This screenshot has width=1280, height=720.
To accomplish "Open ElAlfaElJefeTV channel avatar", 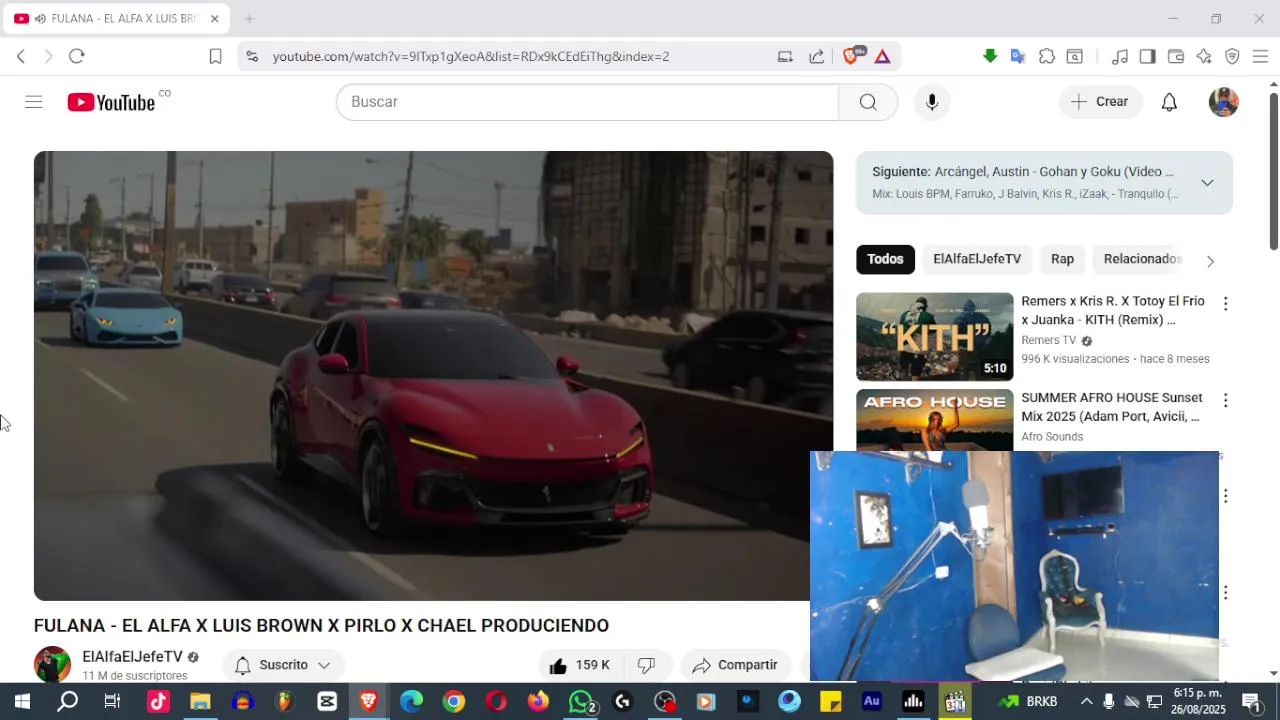I will coord(52,665).
